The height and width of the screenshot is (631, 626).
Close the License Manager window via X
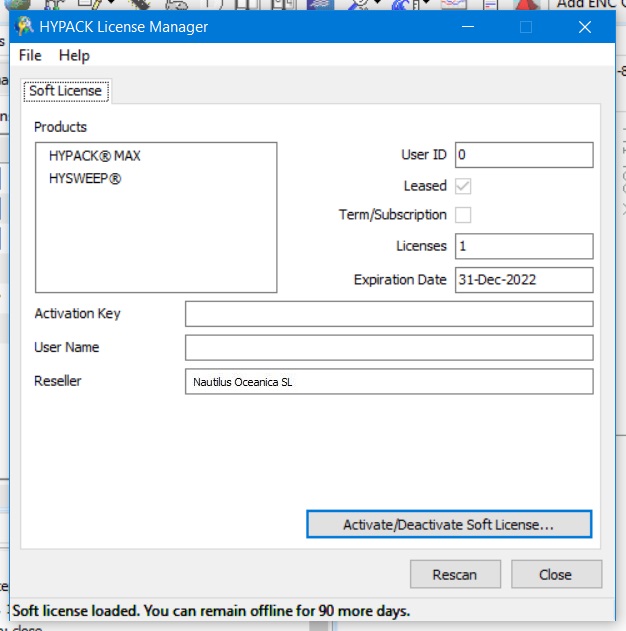tap(585, 27)
